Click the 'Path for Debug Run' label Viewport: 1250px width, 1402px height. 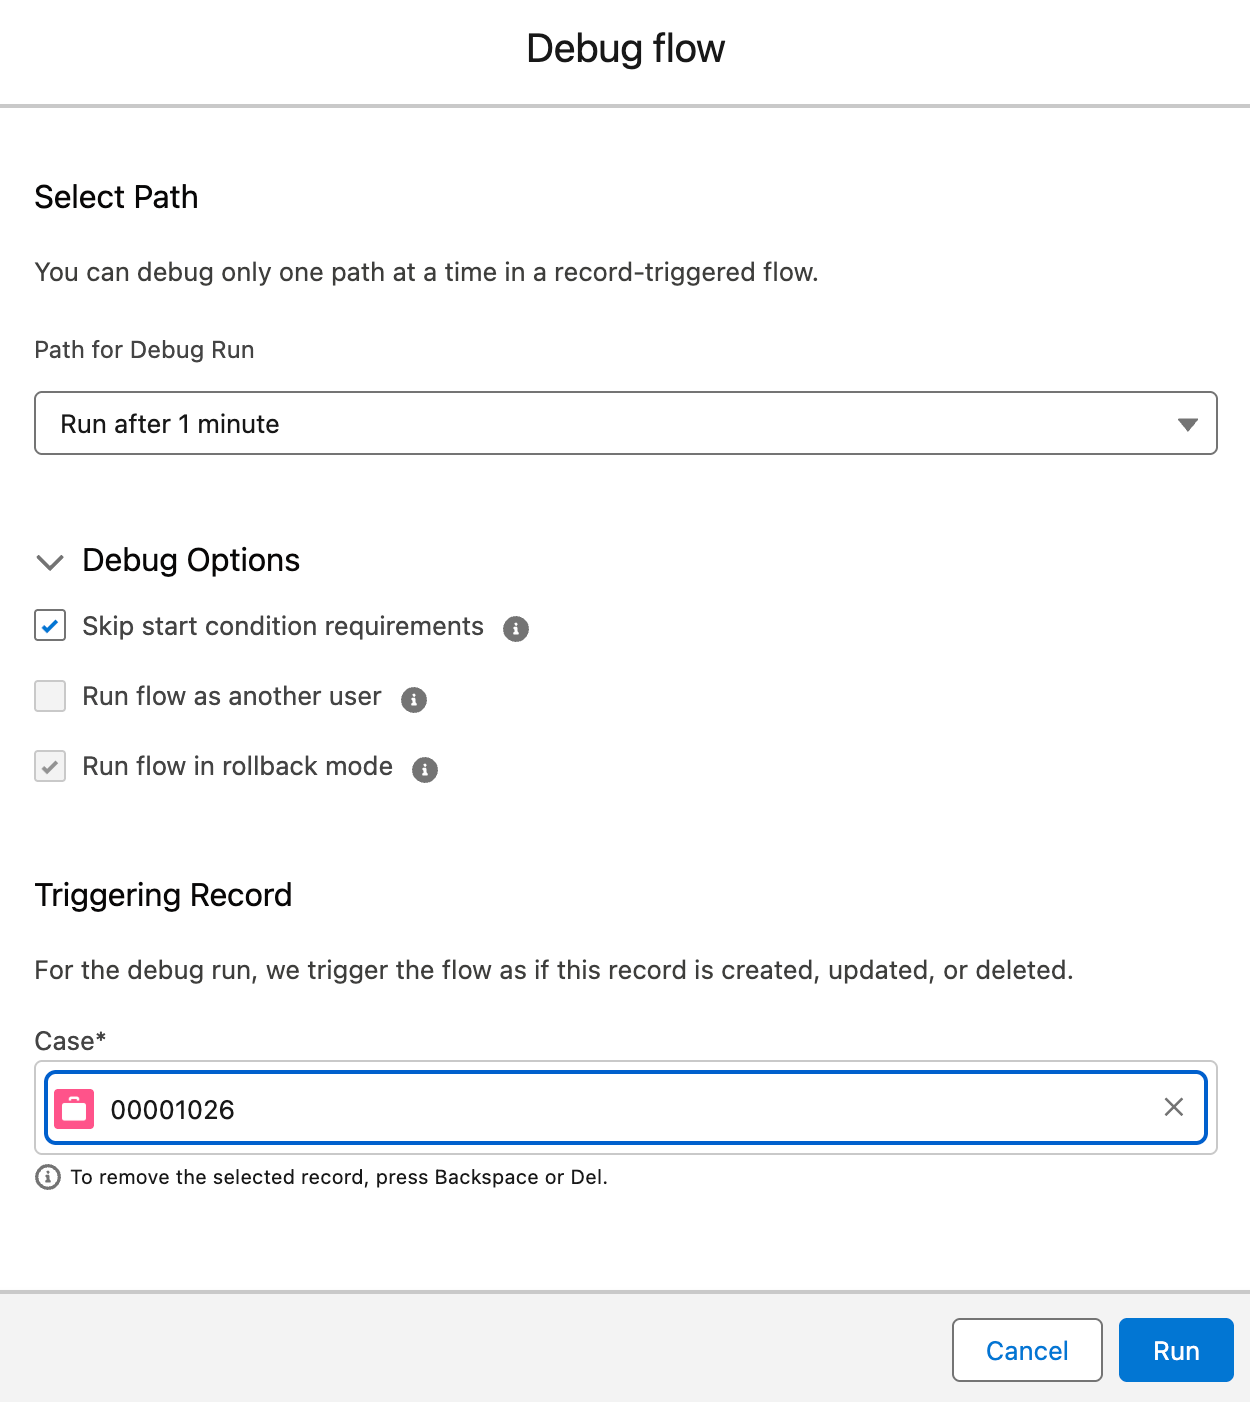(144, 350)
